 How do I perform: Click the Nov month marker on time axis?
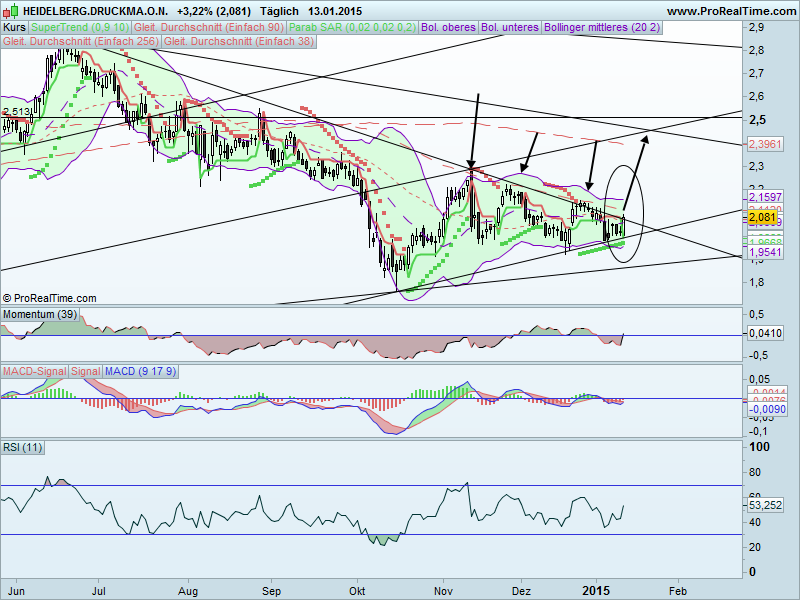pyautogui.click(x=443, y=591)
